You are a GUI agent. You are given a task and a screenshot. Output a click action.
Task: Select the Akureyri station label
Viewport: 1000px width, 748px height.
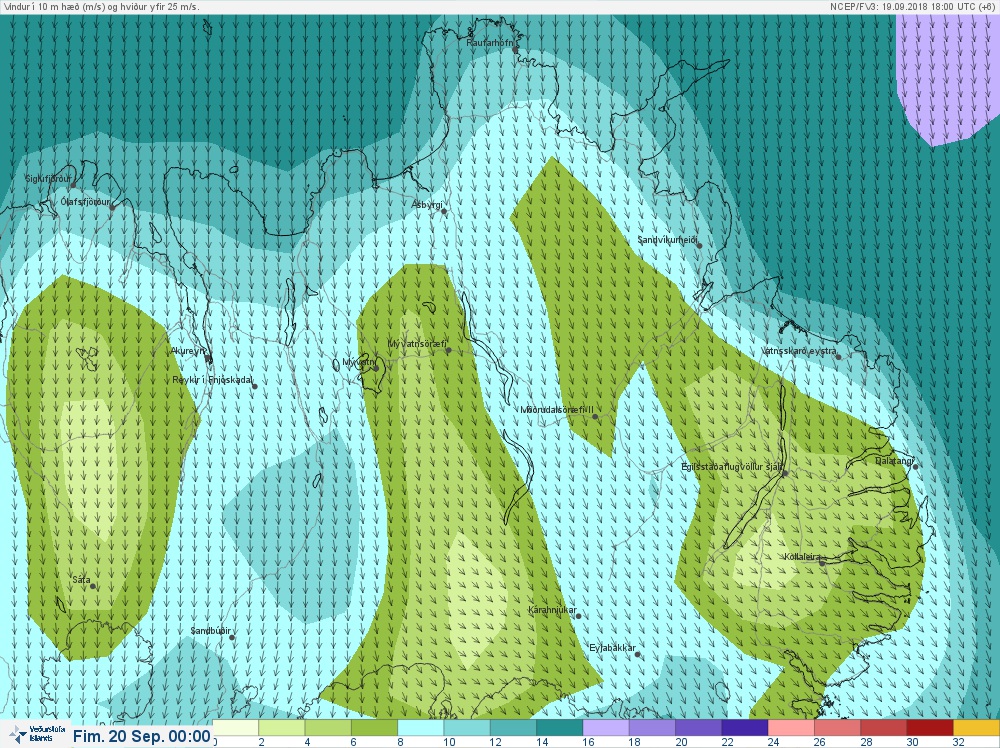(189, 351)
